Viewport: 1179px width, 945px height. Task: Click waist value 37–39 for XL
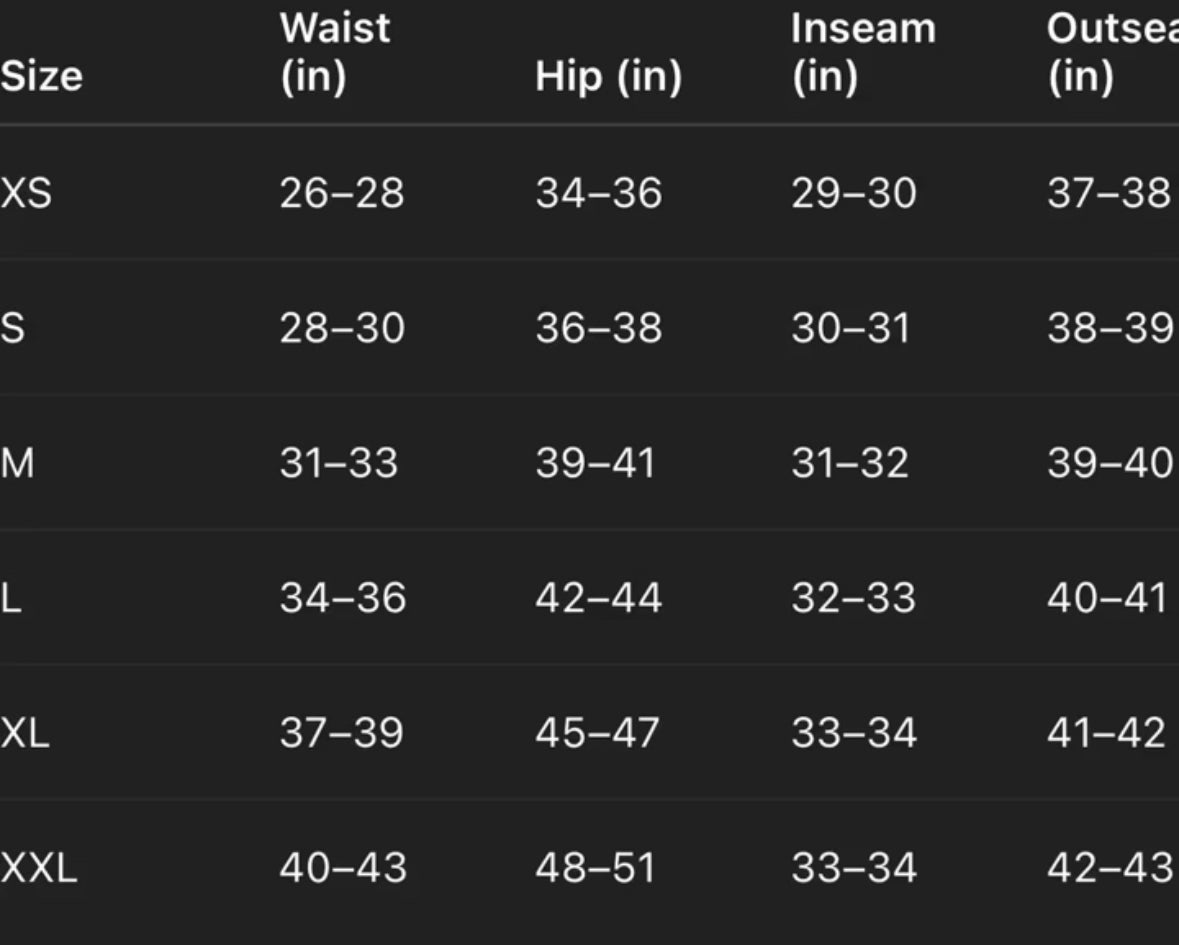pos(341,733)
